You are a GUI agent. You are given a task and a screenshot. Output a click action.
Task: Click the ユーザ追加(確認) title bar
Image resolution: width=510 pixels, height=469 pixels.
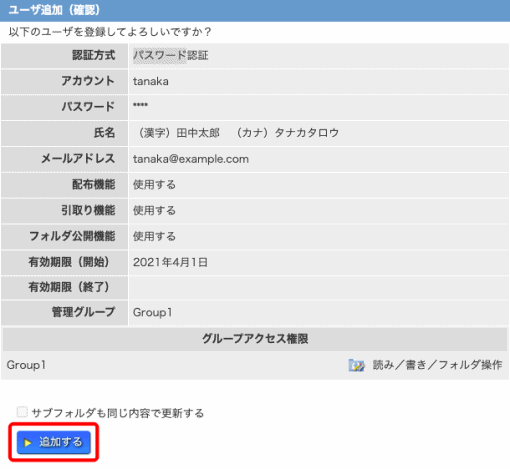(255, 10)
